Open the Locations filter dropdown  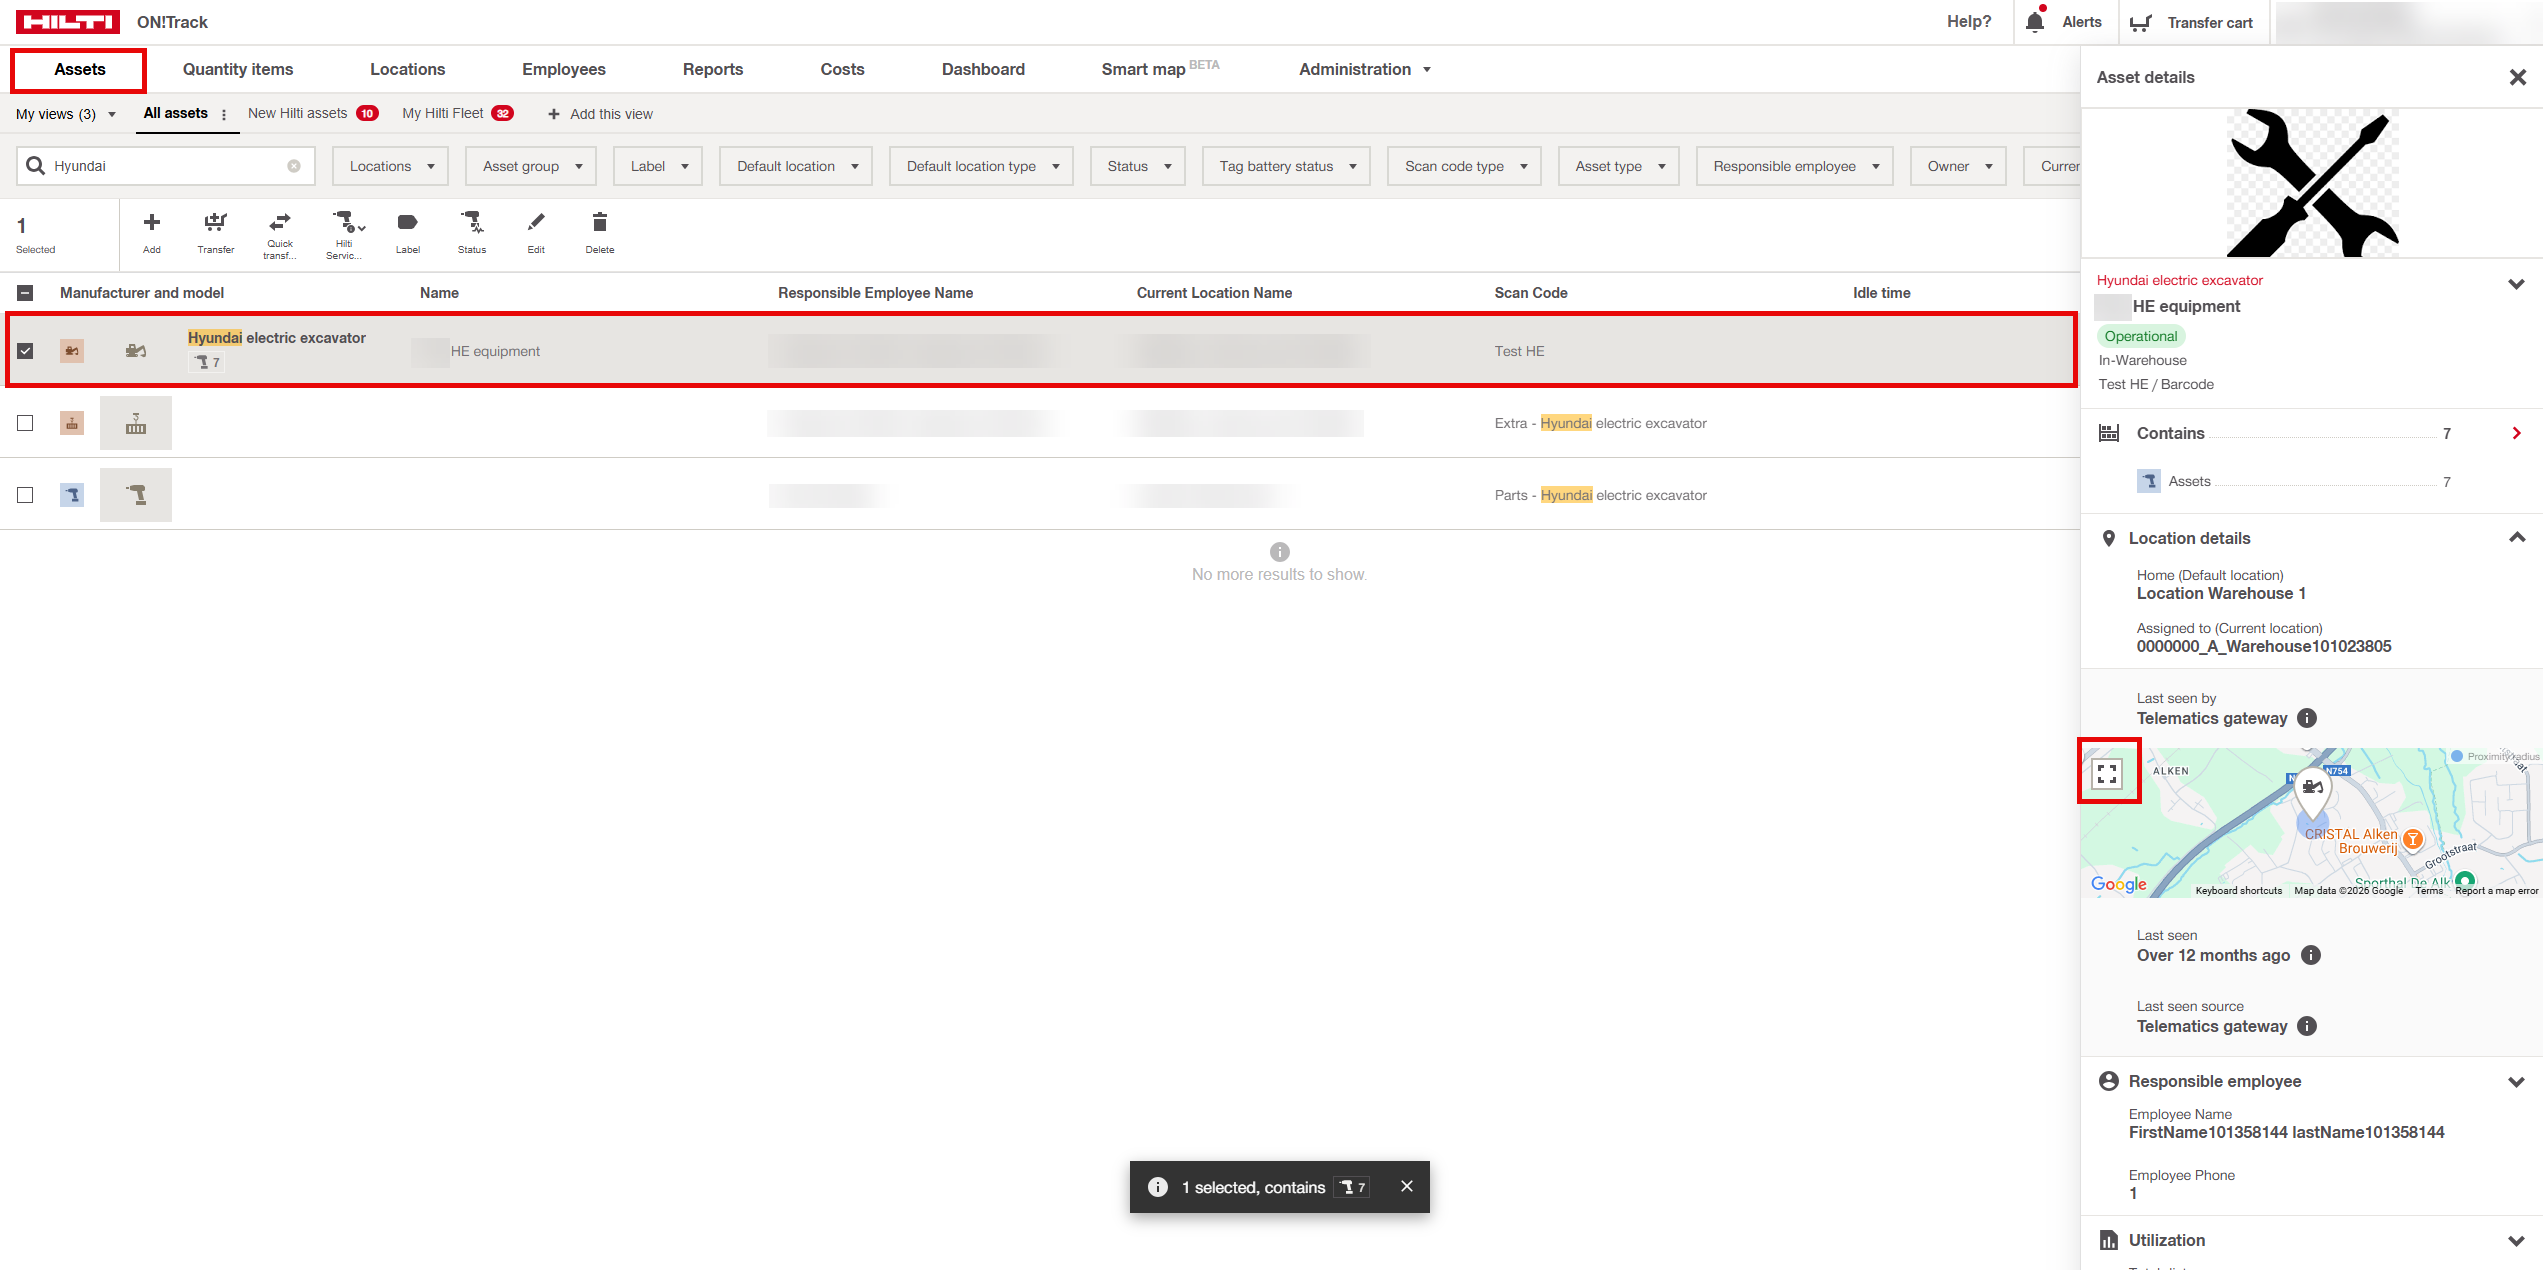click(390, 166)
